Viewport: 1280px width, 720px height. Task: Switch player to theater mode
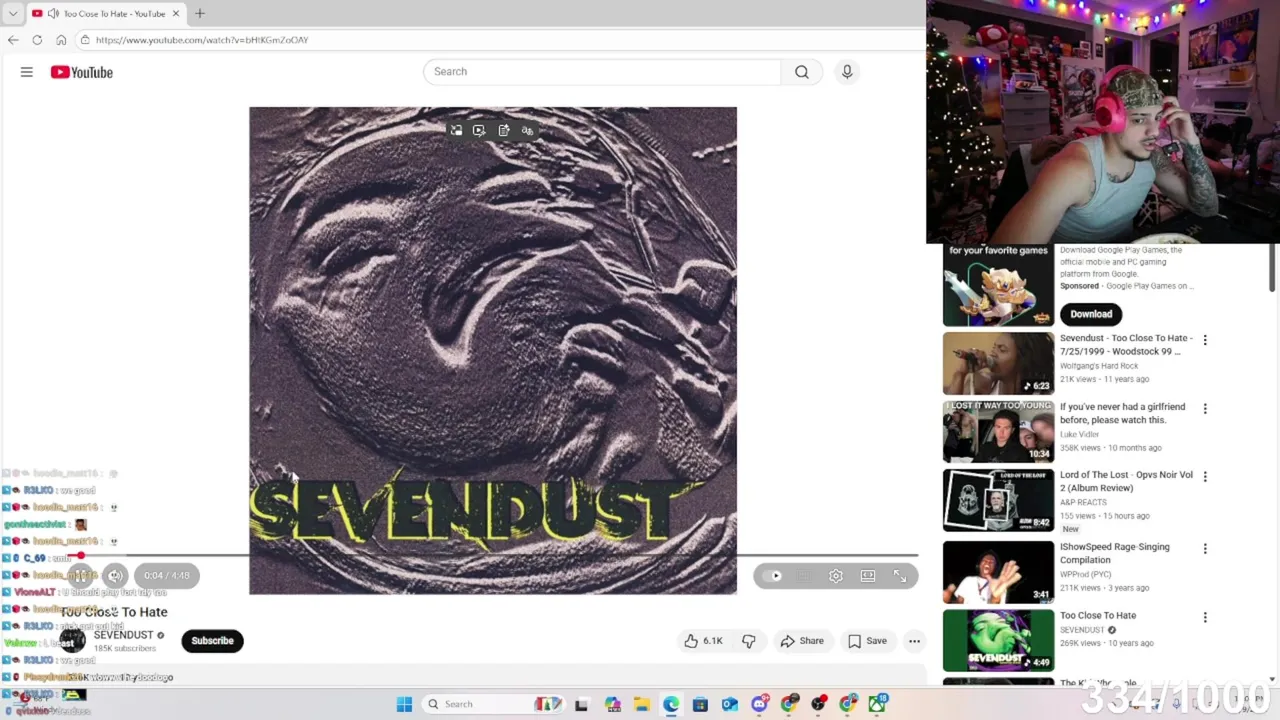click(868, 576)
